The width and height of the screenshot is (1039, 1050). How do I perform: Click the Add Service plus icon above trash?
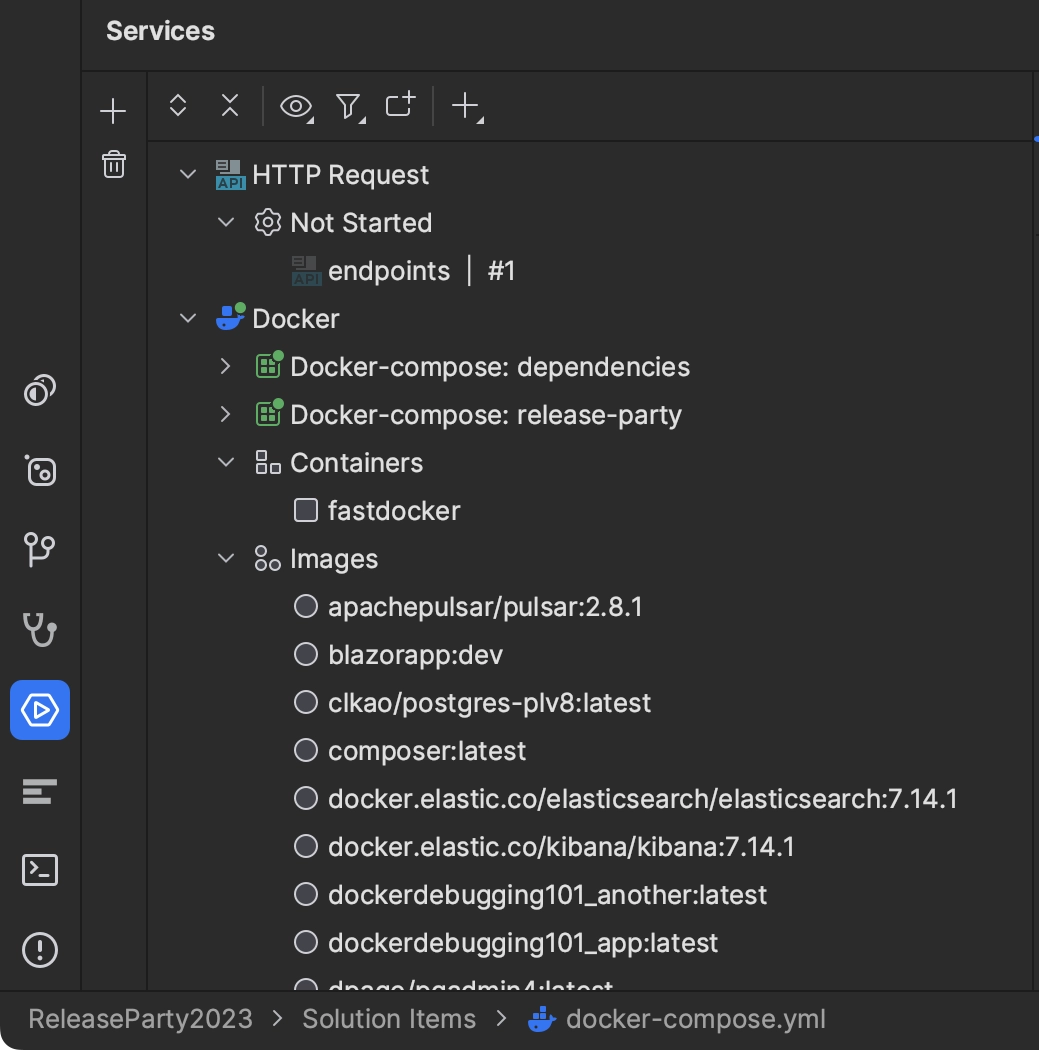tap(113, 110)
